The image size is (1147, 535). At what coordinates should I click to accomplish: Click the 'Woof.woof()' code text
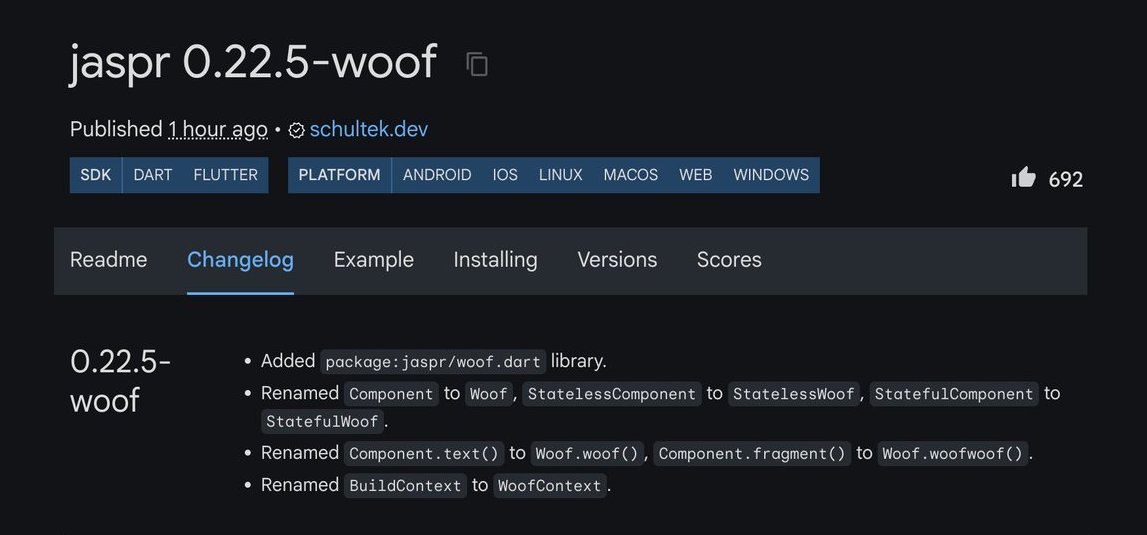[x=587, y=453]
